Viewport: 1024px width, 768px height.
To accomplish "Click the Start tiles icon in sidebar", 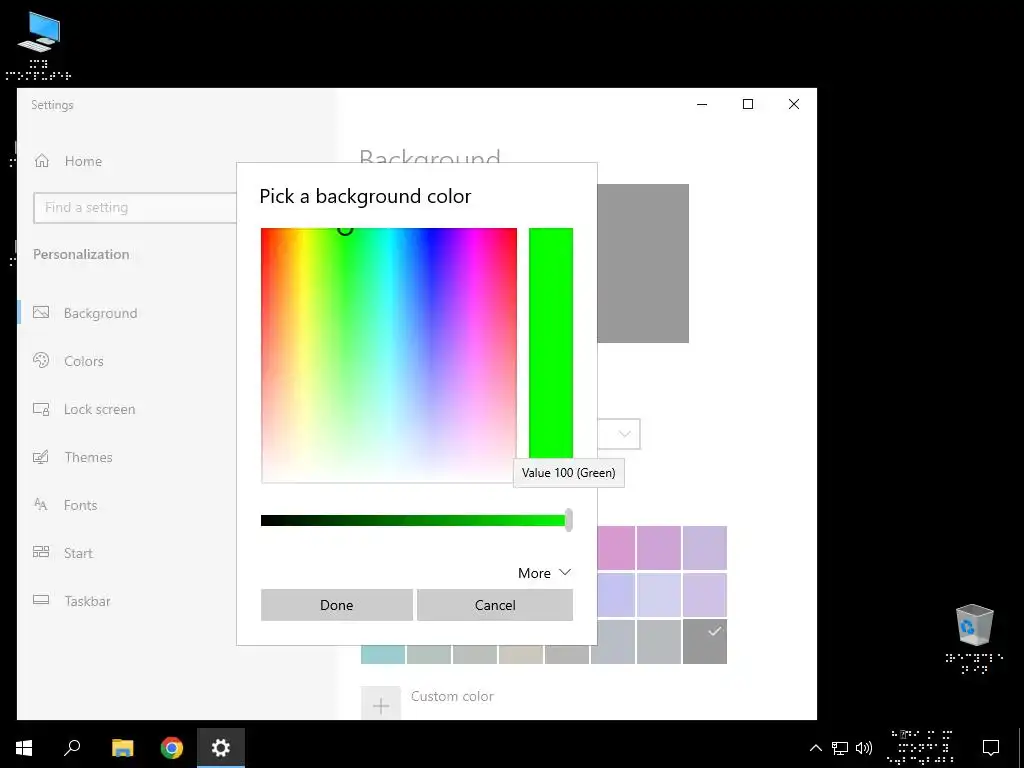I will point(41,552).
